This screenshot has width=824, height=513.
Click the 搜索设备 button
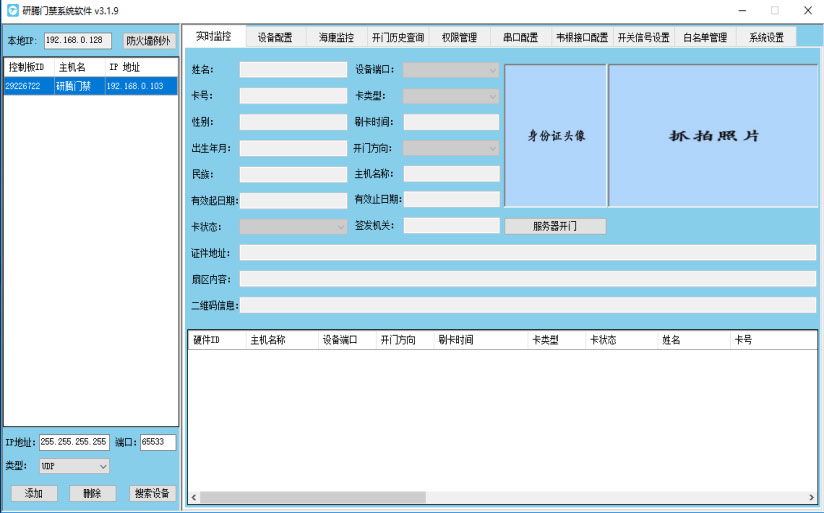click(153, 493)
